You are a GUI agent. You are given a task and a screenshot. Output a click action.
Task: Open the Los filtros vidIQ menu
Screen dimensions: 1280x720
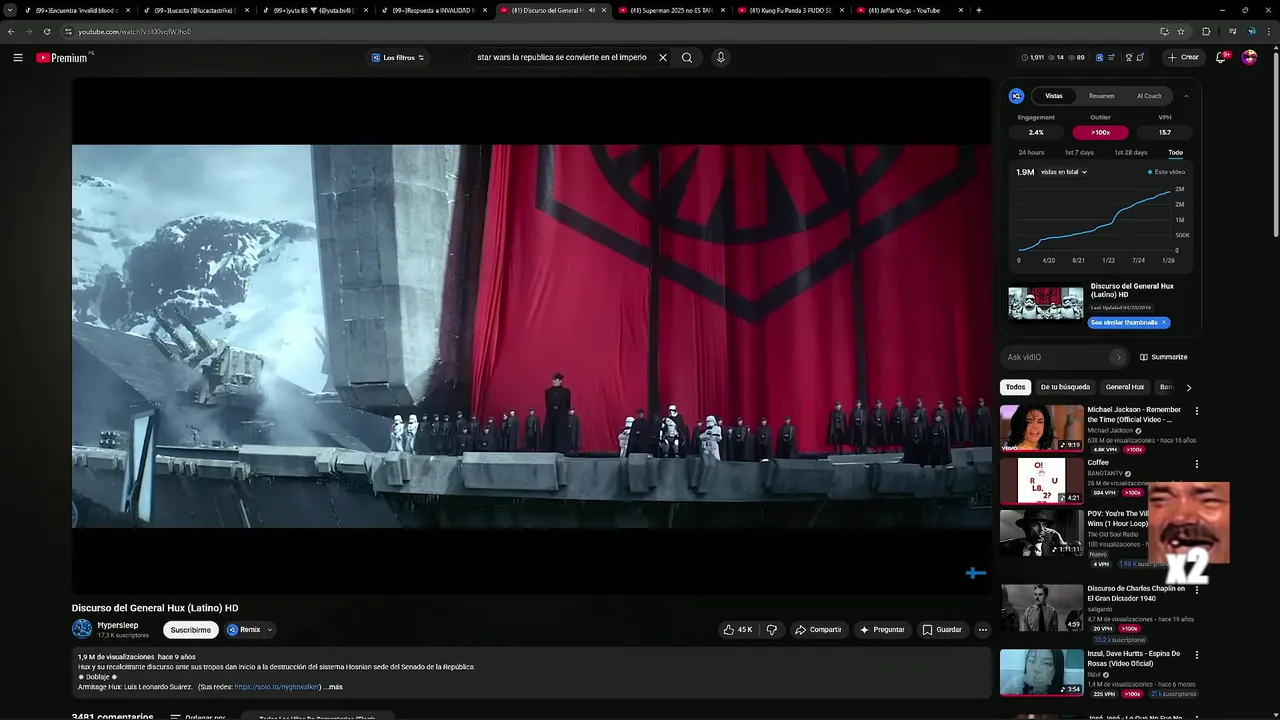398,58
